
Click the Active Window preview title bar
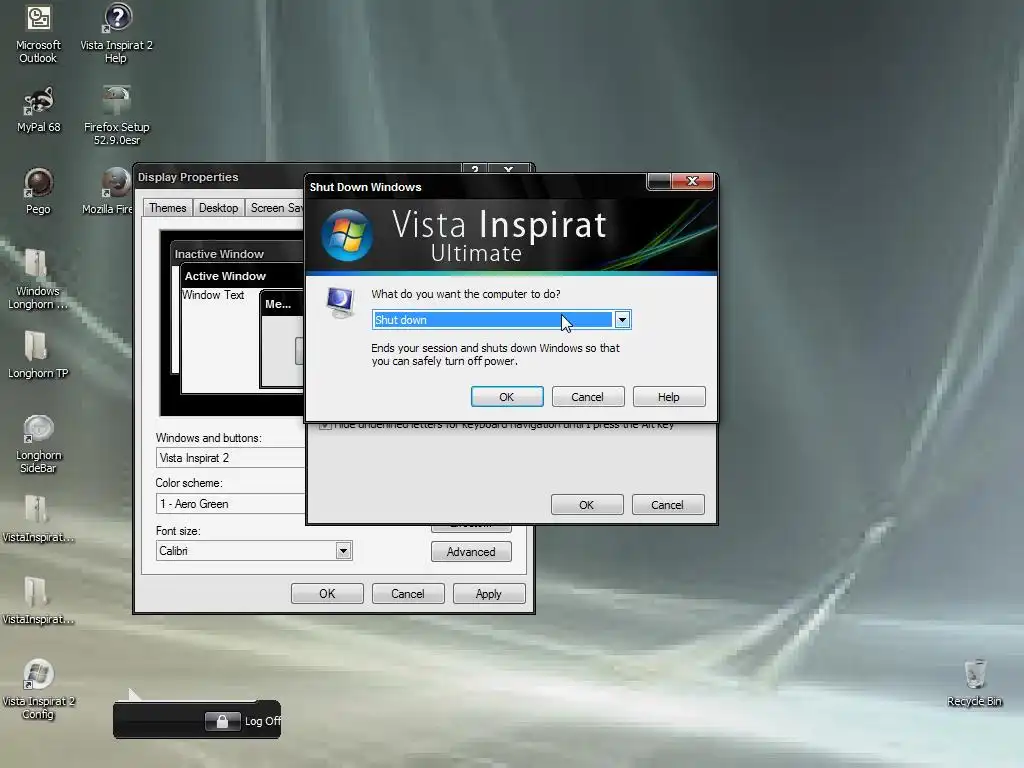(x=243, y=276)
